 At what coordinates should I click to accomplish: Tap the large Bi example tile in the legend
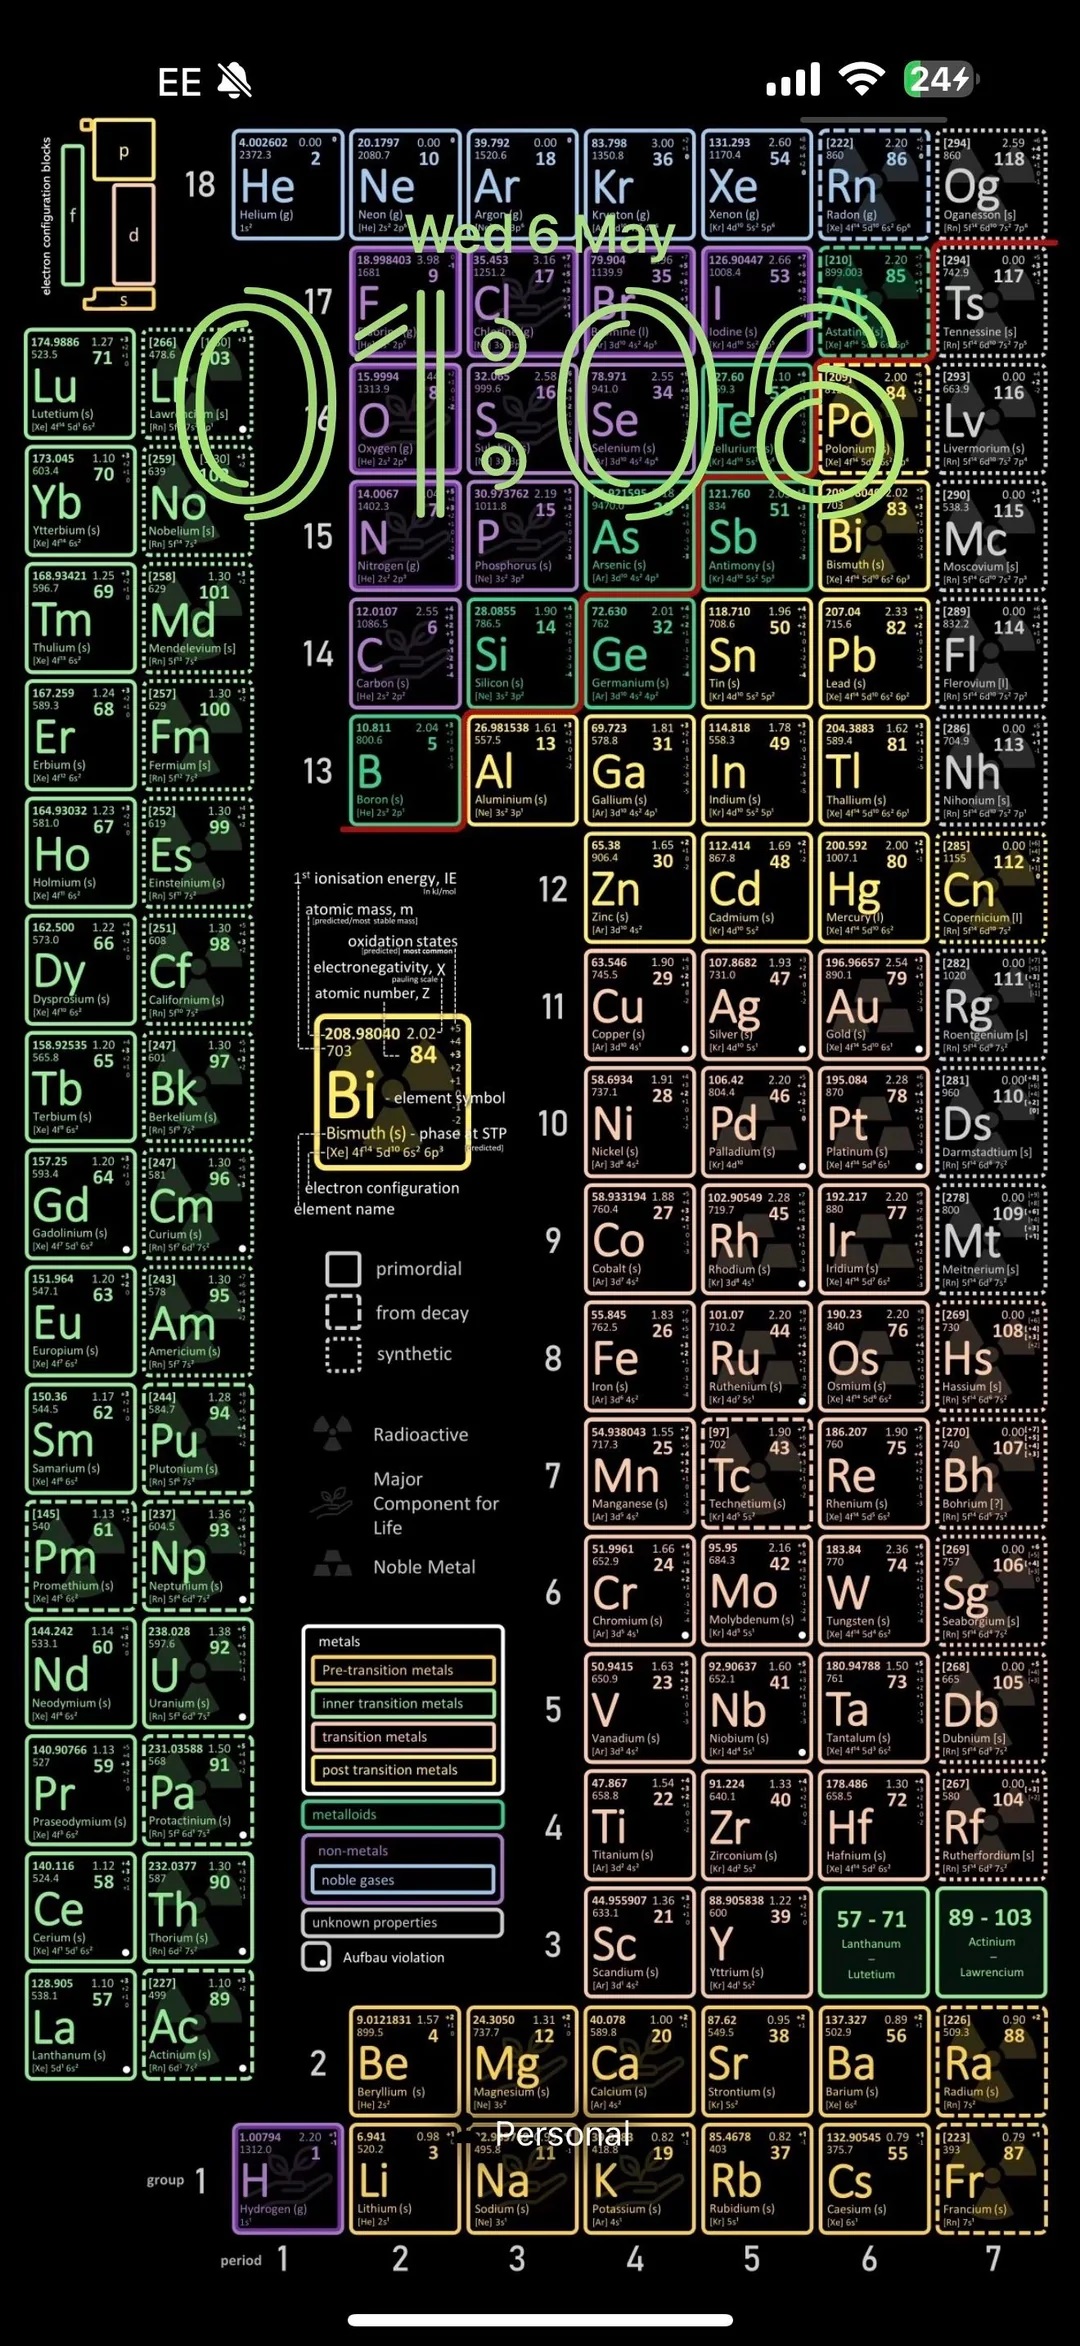click(392, 1092)
